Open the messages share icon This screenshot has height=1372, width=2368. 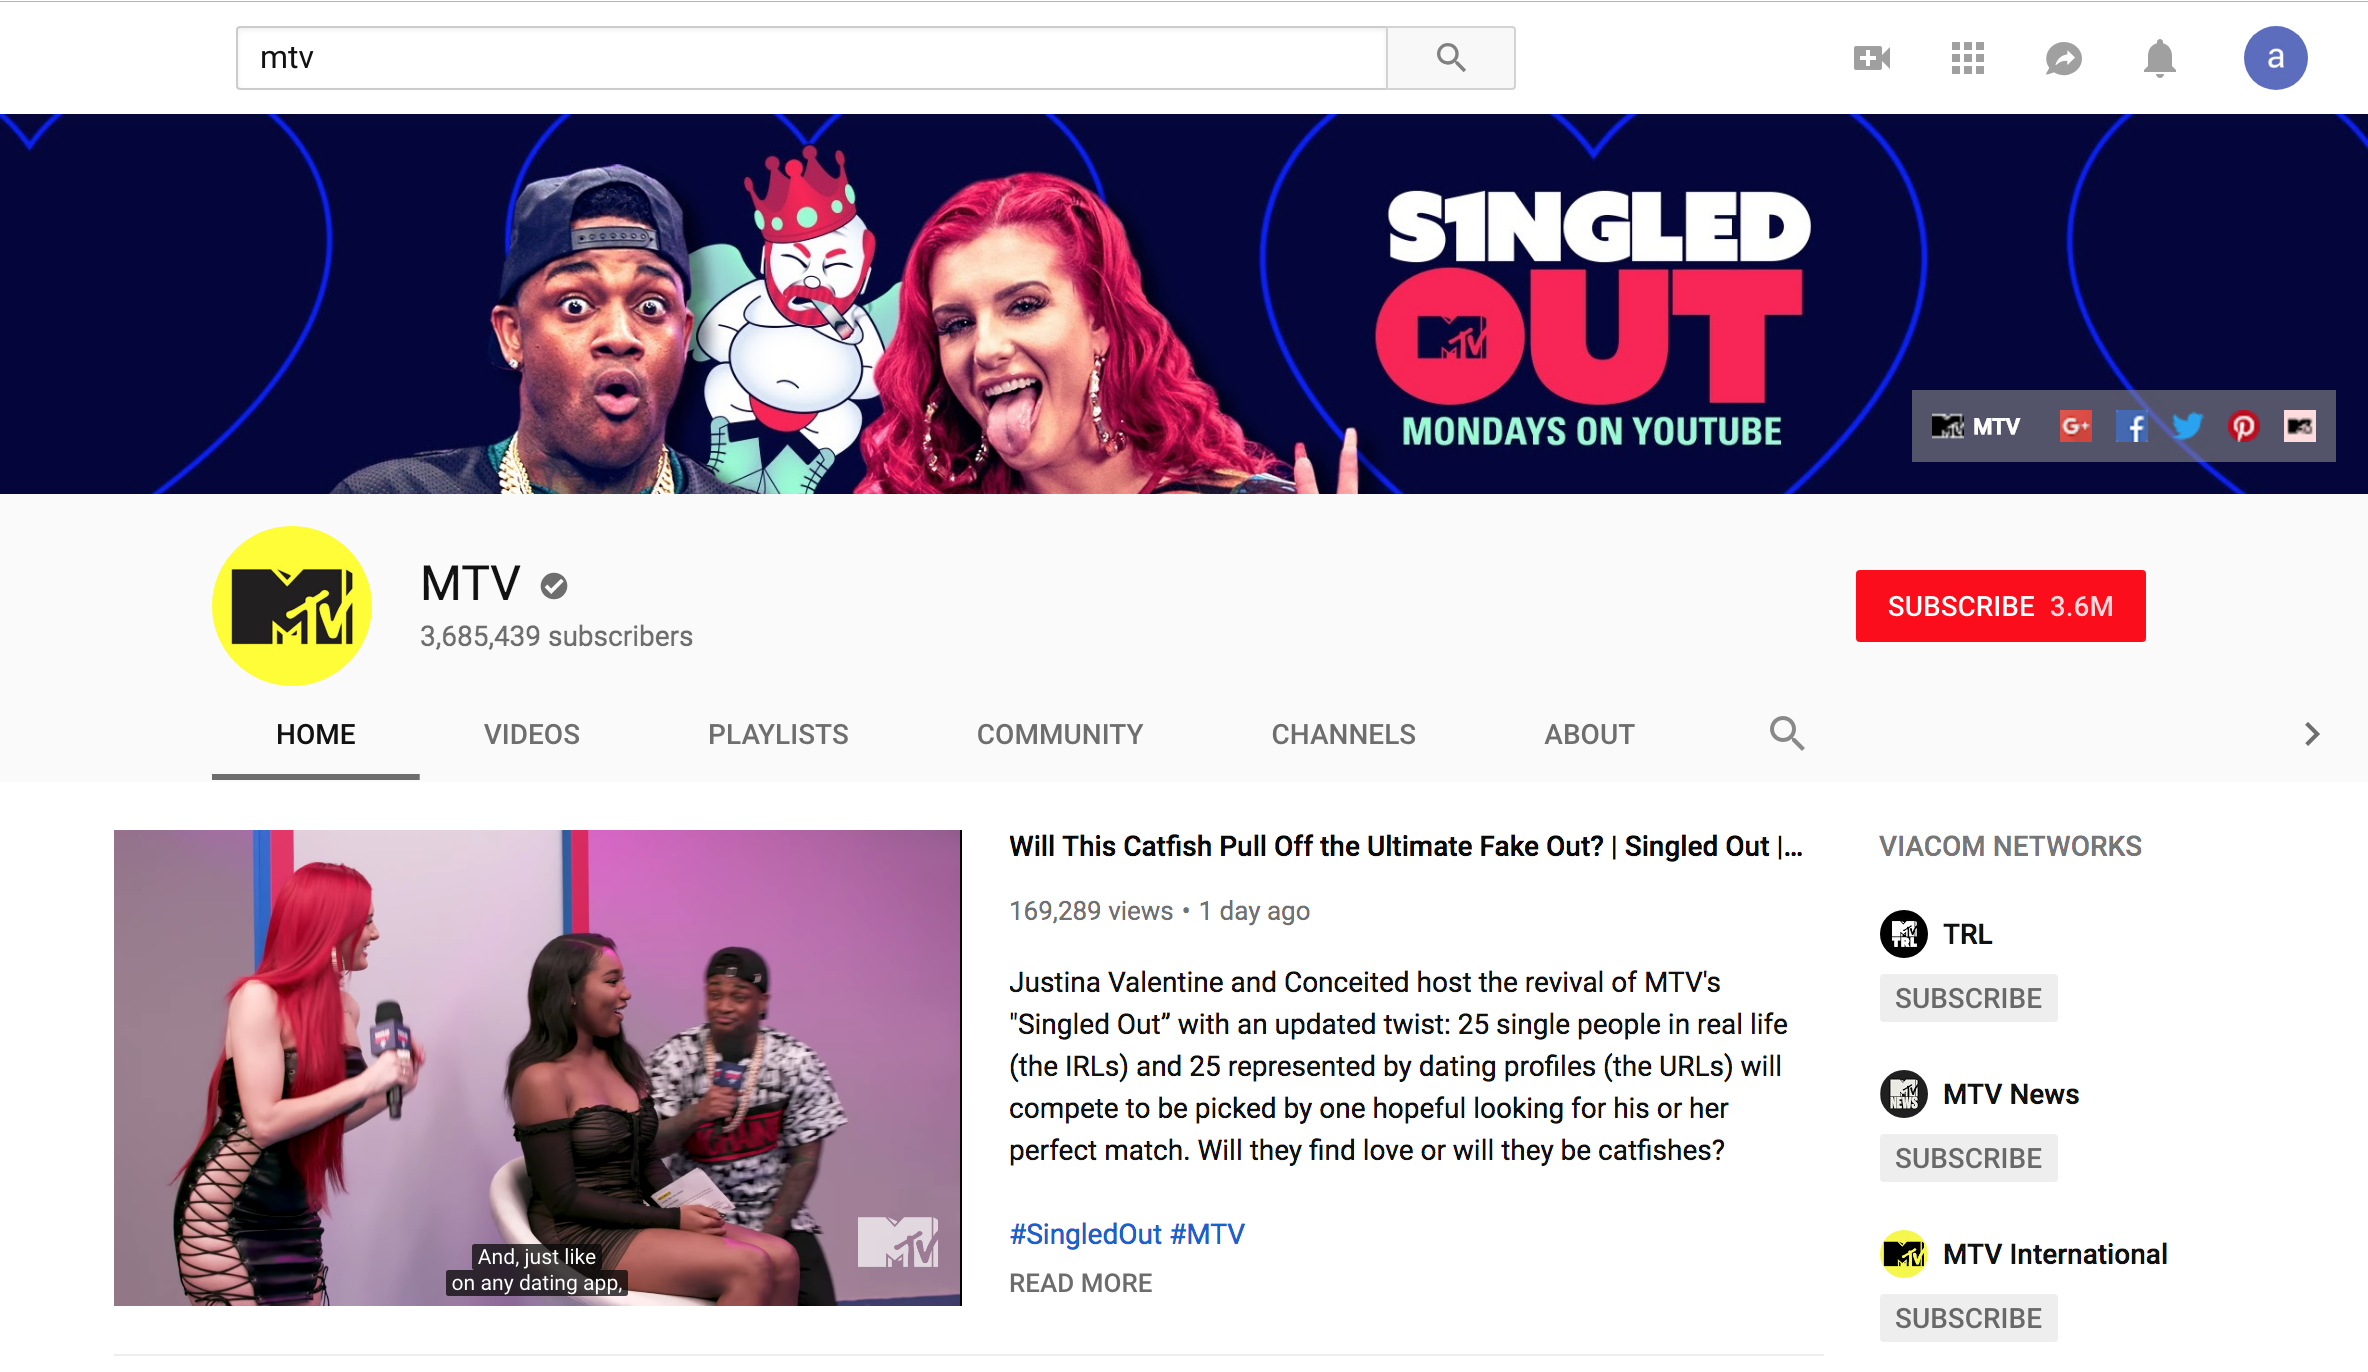point(2063,58)
